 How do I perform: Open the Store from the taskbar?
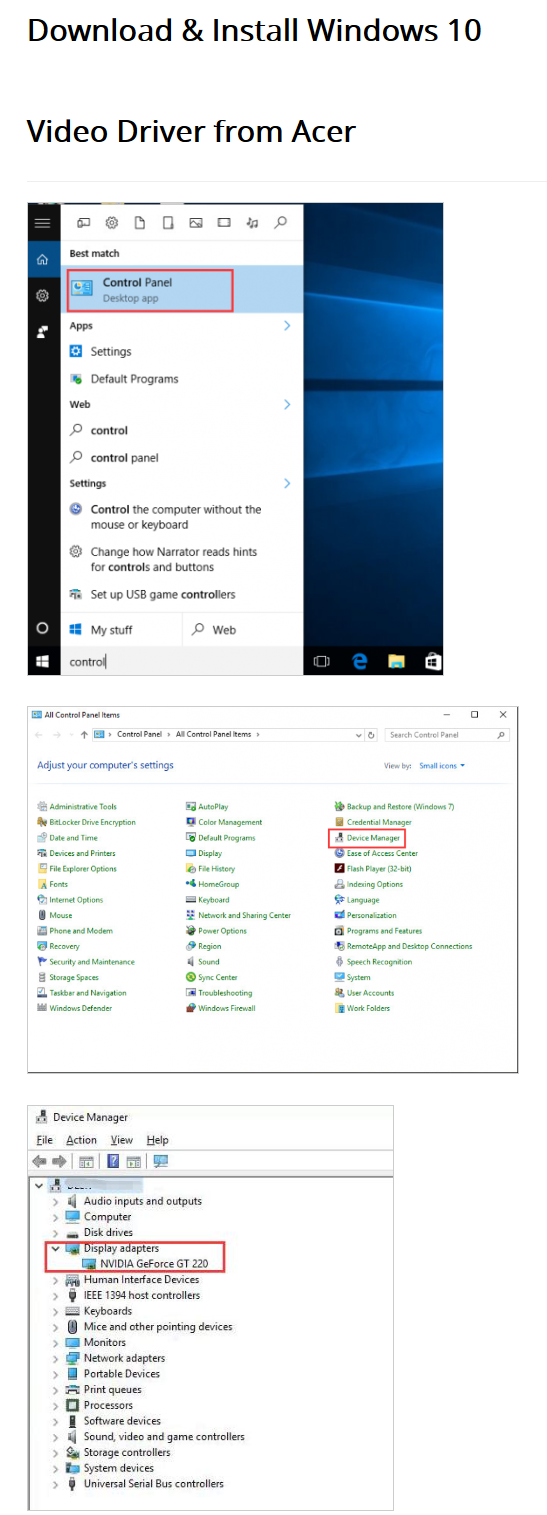pyautogui.click(x=432, y=661)
